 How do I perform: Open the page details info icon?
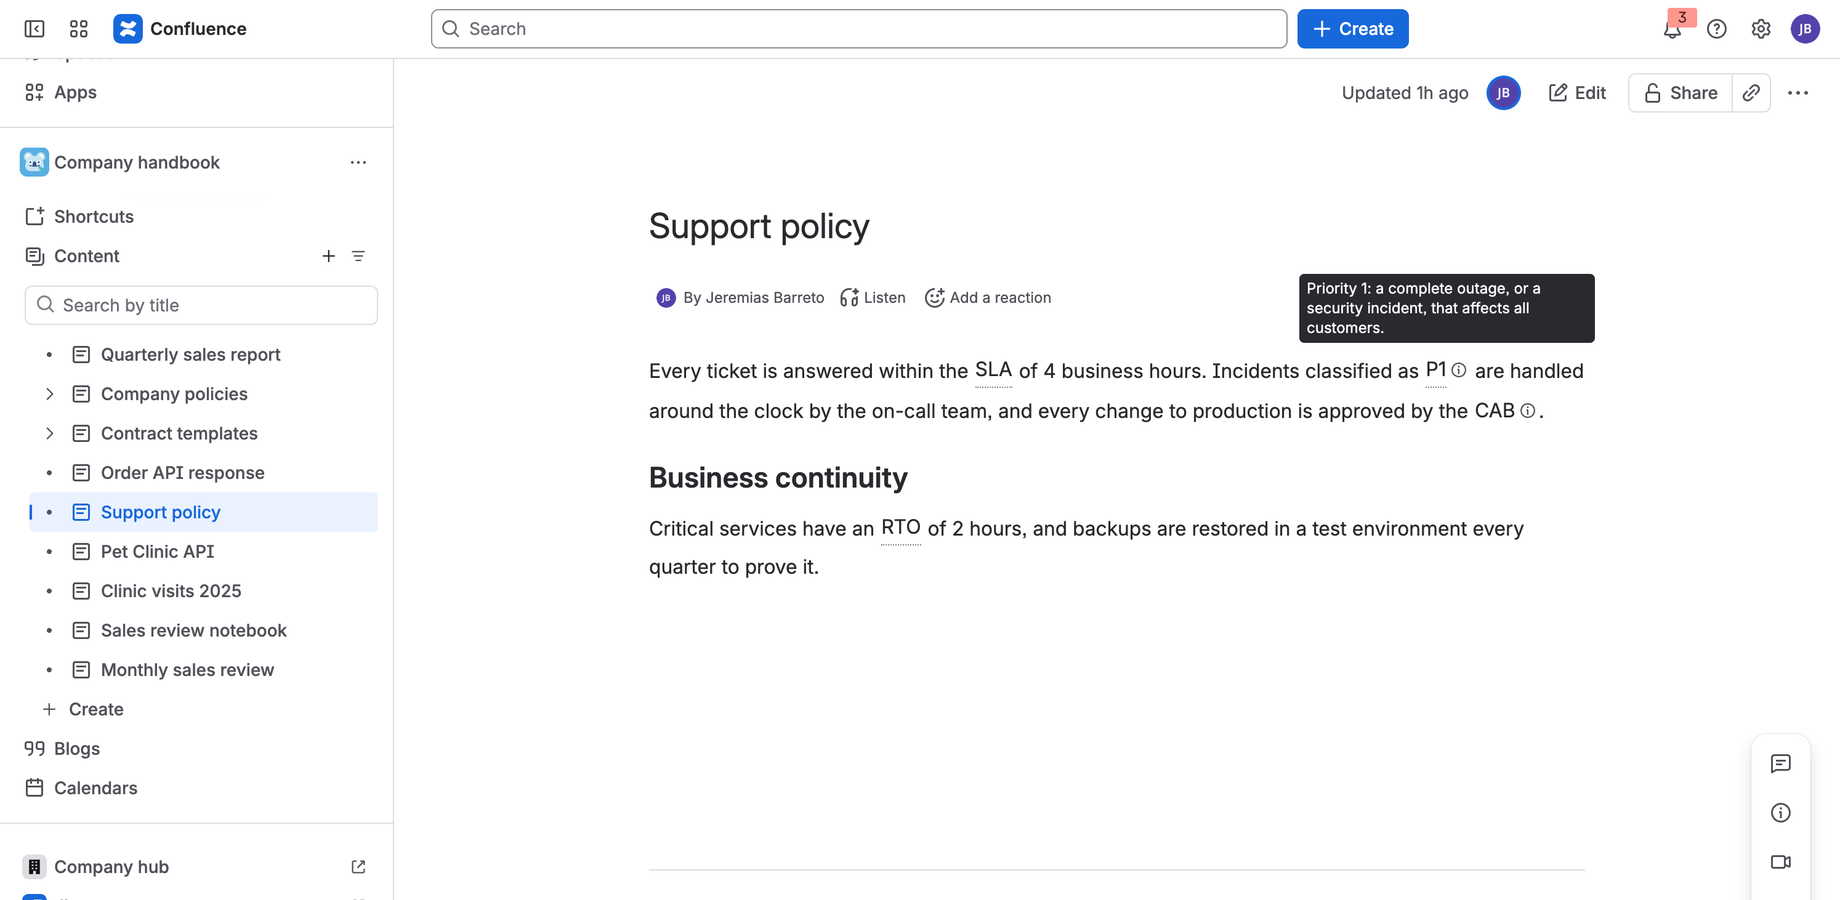[x=1781, y=813]
